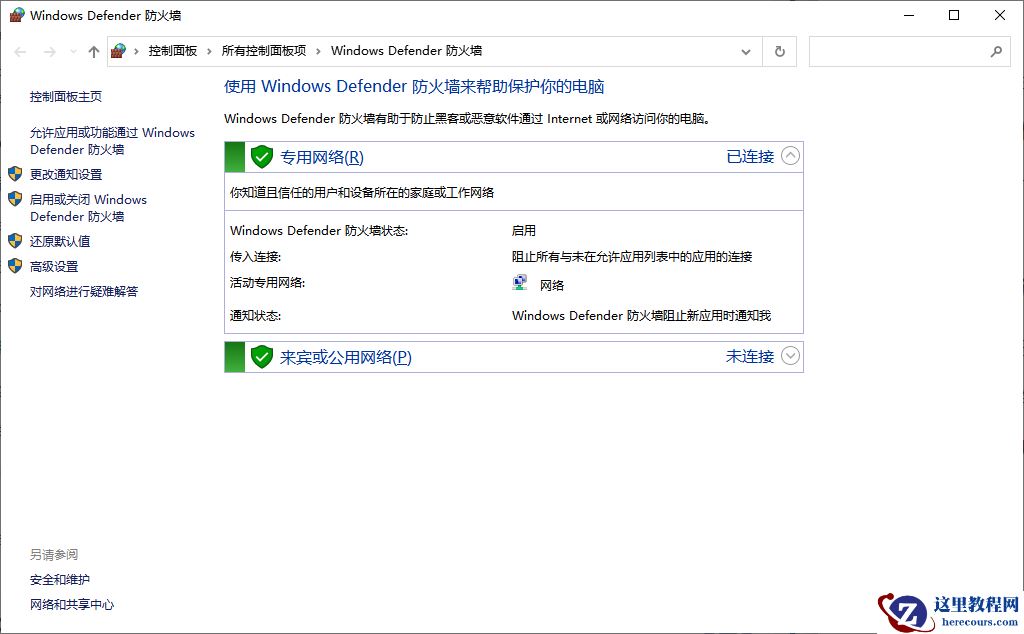Click the up arrow to go to parent folder
Screen dimensions: 1024x634
click(x=94, y=51)
